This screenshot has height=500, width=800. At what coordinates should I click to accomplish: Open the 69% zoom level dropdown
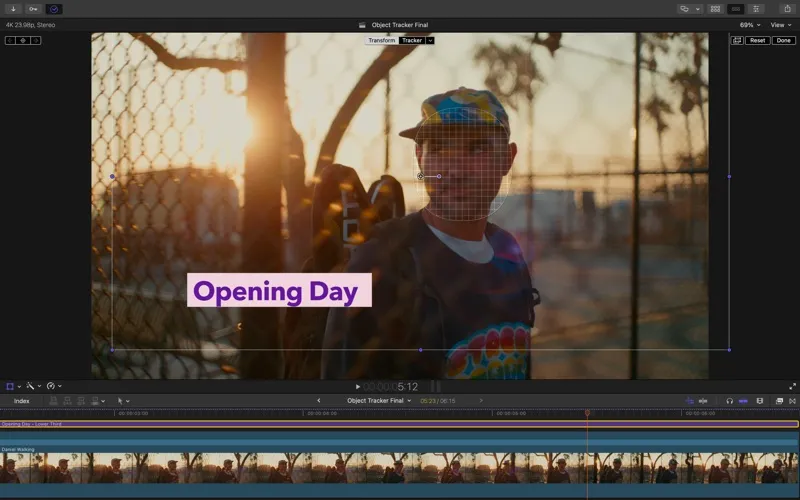(x=750, y=24)
